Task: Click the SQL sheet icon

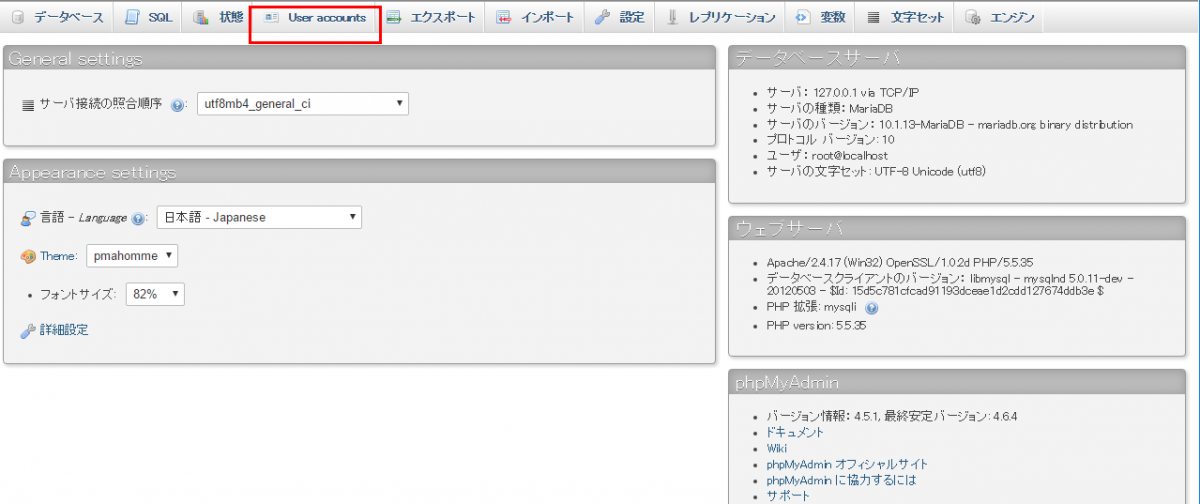Action: [132, 17]
